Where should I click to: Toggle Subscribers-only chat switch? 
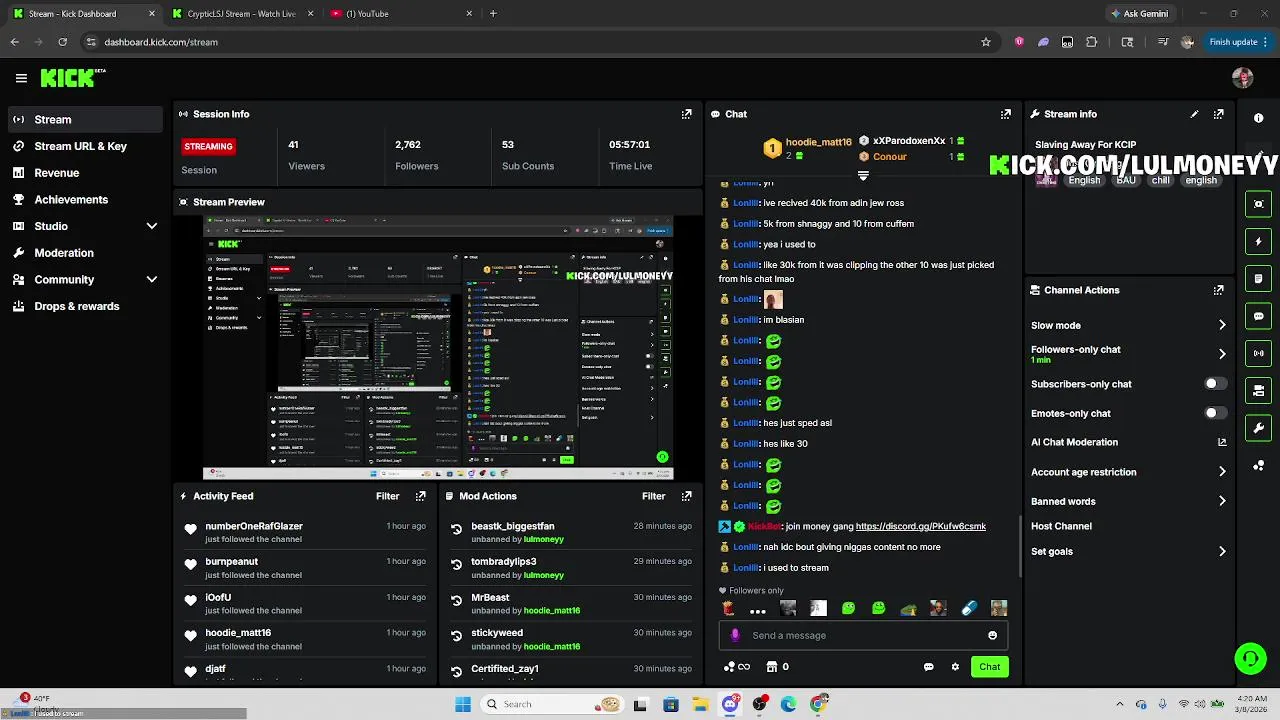pos(1215,384)
